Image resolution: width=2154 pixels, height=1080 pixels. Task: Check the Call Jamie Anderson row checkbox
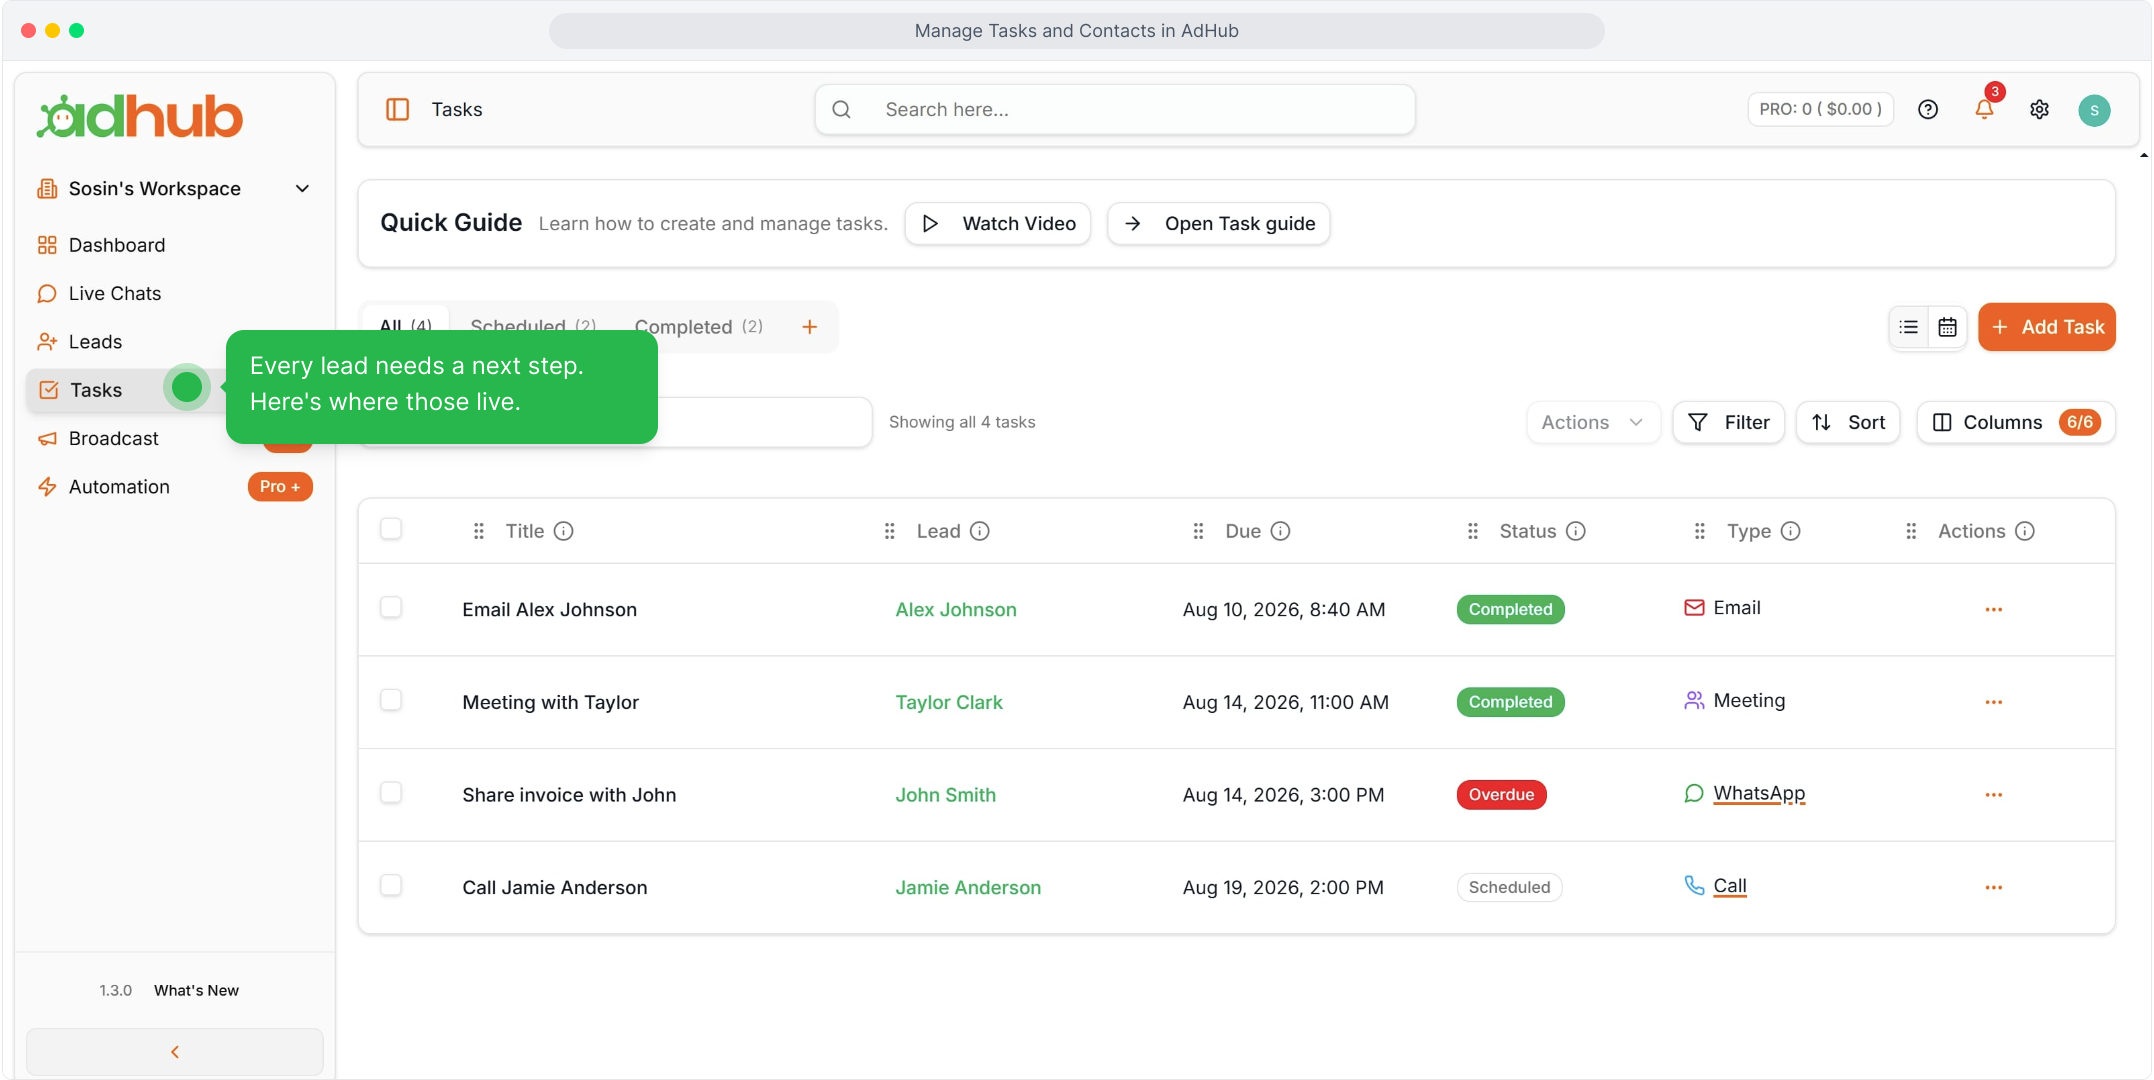coord(391,885)
